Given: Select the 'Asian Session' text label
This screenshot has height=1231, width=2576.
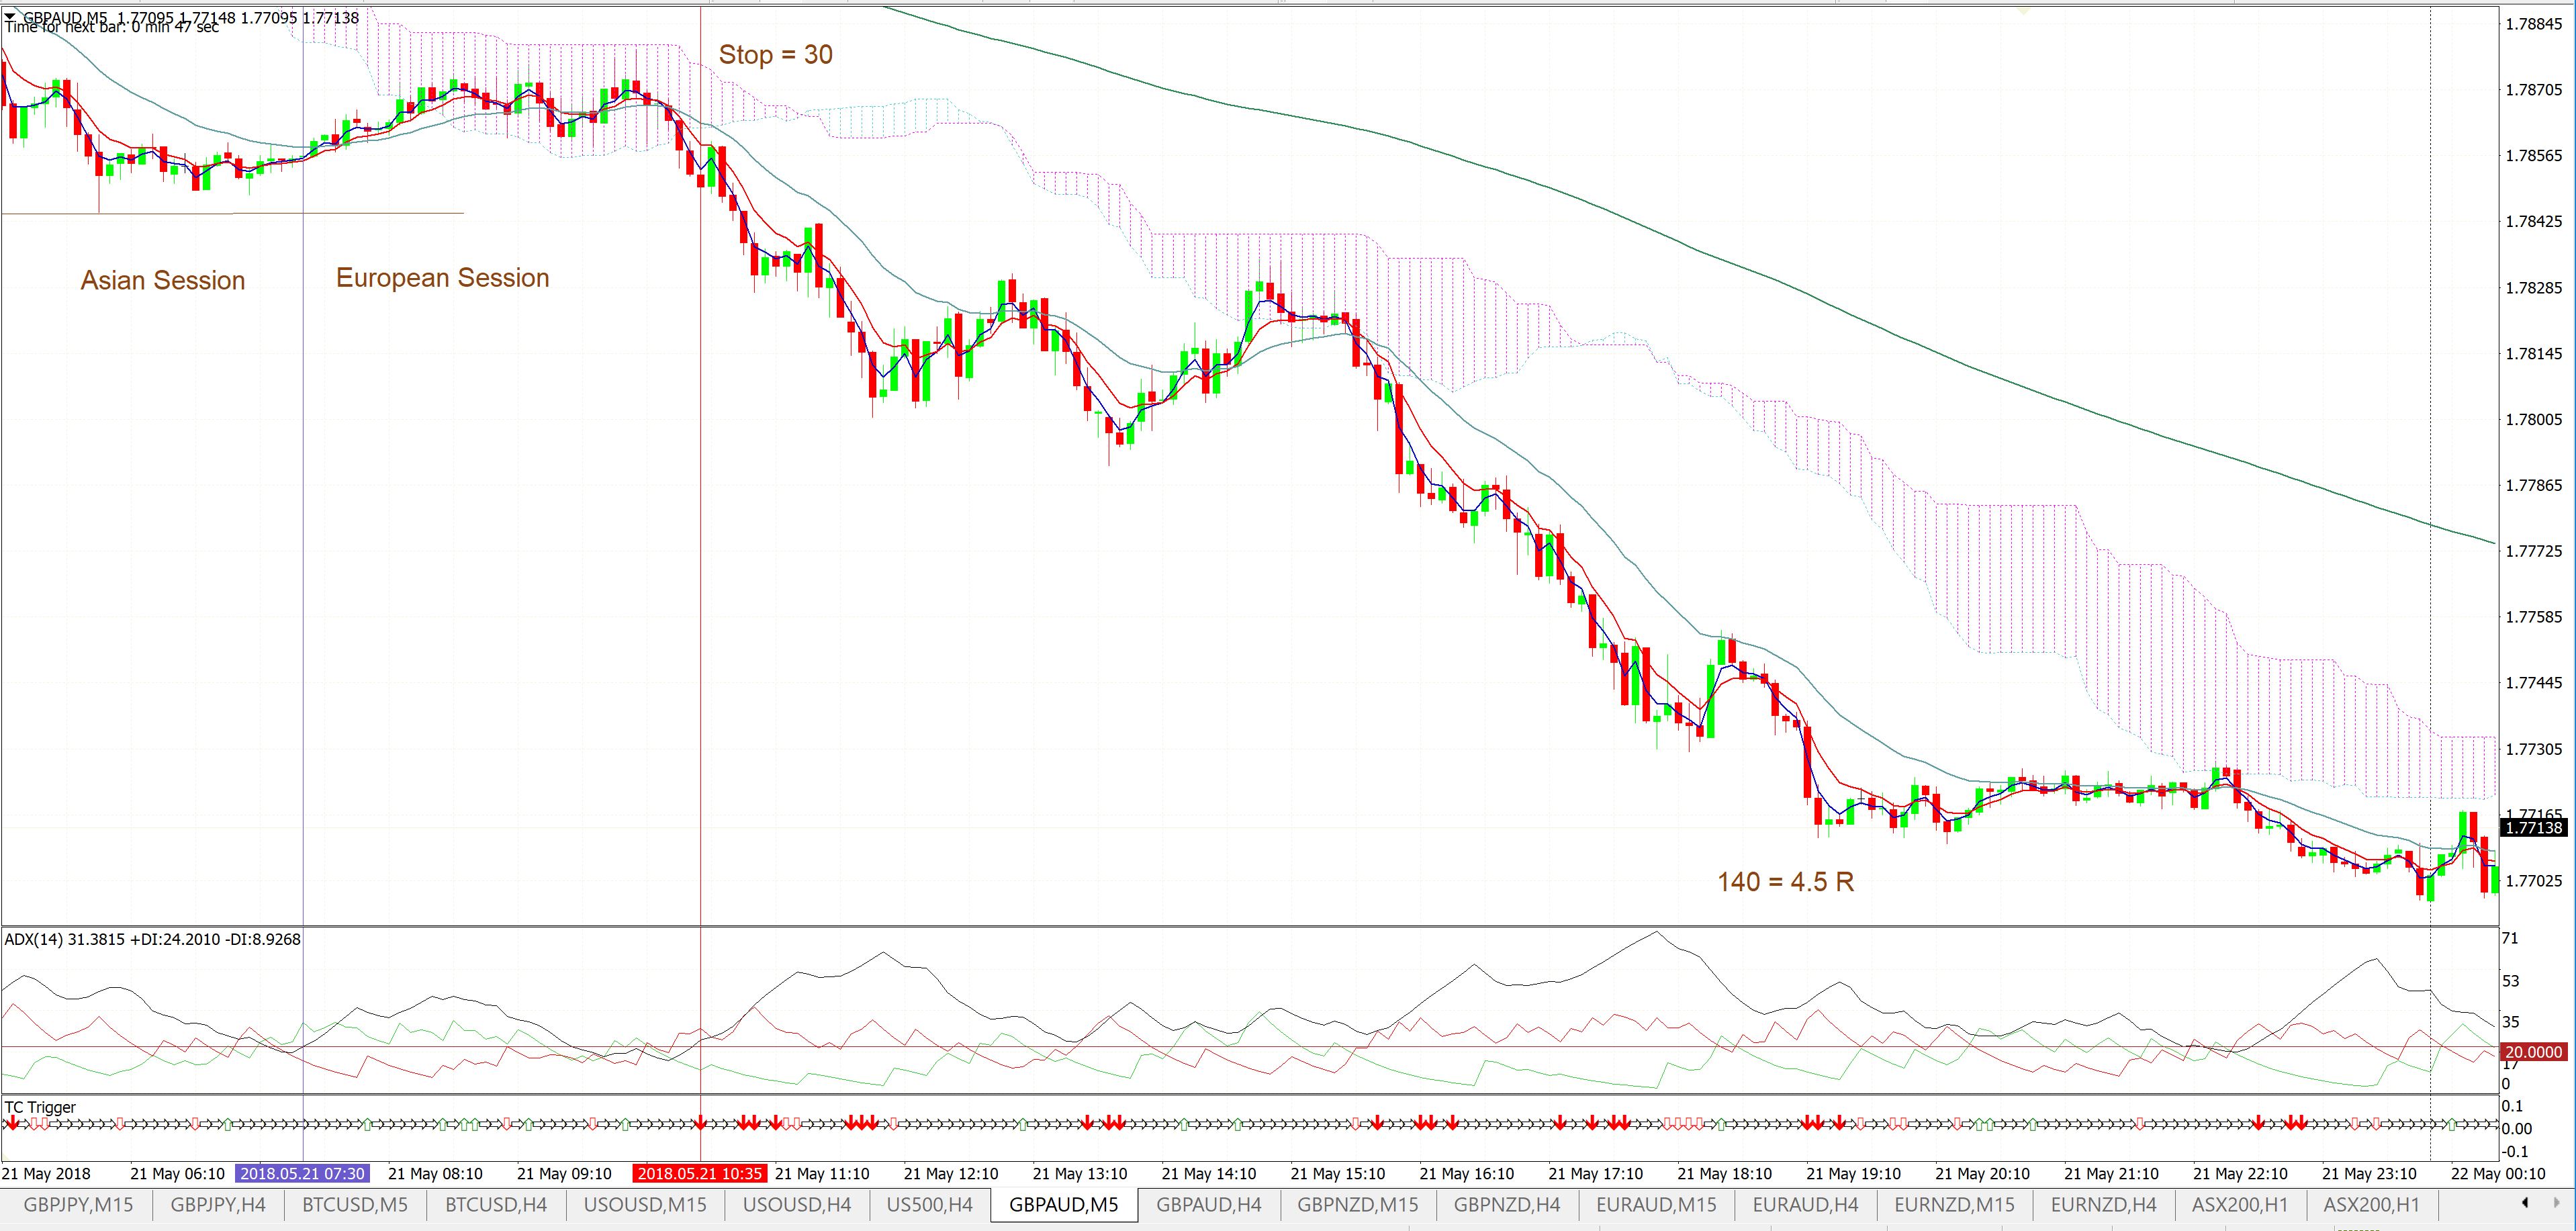Looking at the screenshot, I should tap(163, 280).
